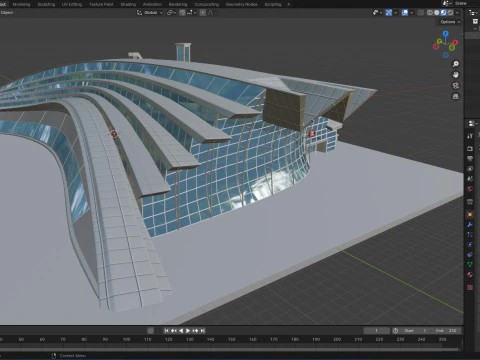Open the Animation workspace tab

coord(152,4)
